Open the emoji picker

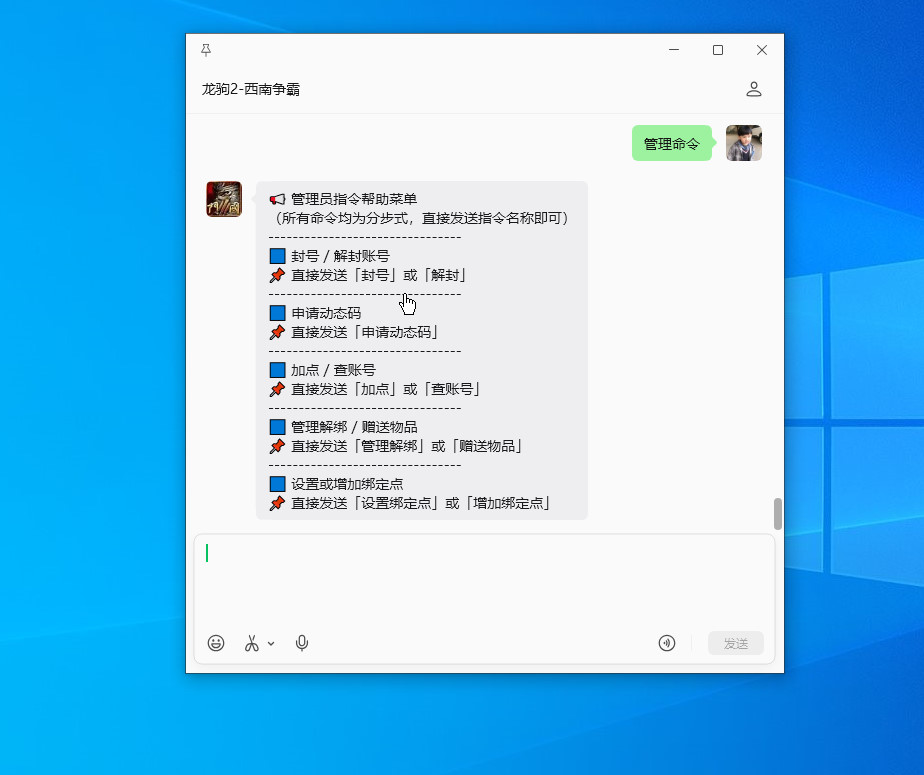pyautogui.click(x=216, y=643)
